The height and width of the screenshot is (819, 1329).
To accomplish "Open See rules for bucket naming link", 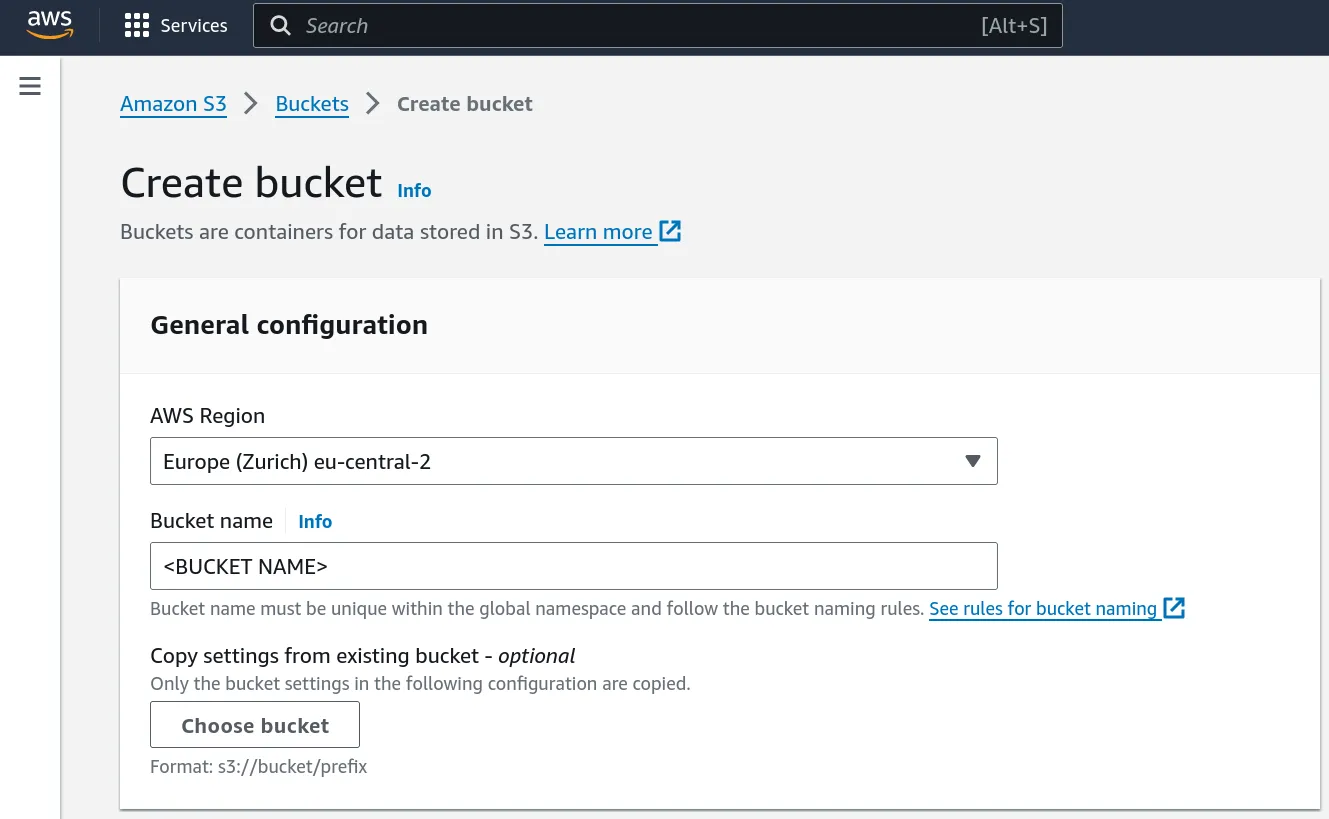I will [x=1043, y=608].
